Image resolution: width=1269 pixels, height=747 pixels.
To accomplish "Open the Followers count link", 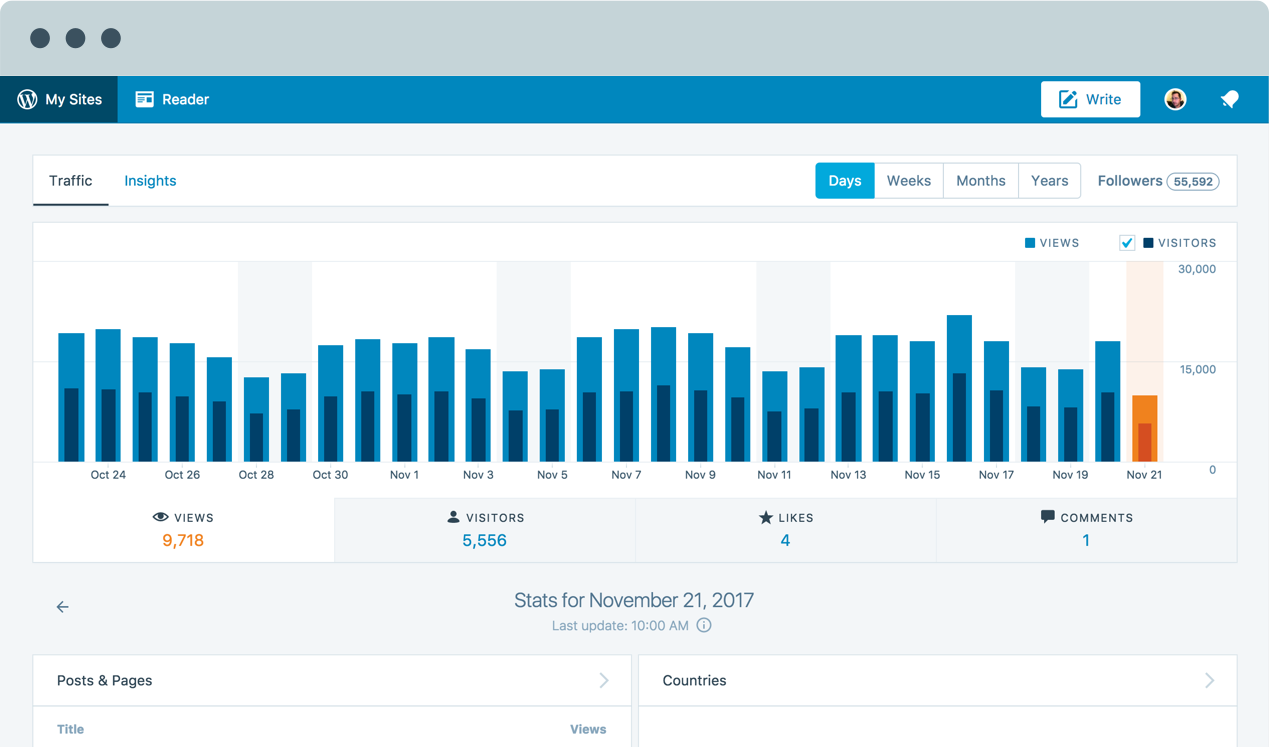I will click(x=1158, y=181).
